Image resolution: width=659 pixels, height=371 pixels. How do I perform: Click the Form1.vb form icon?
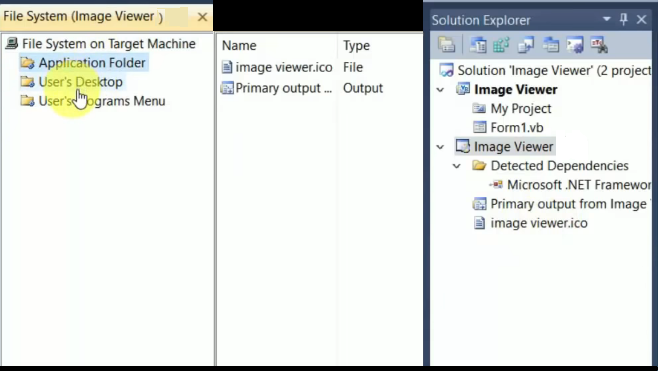click(x=479, y=127)
